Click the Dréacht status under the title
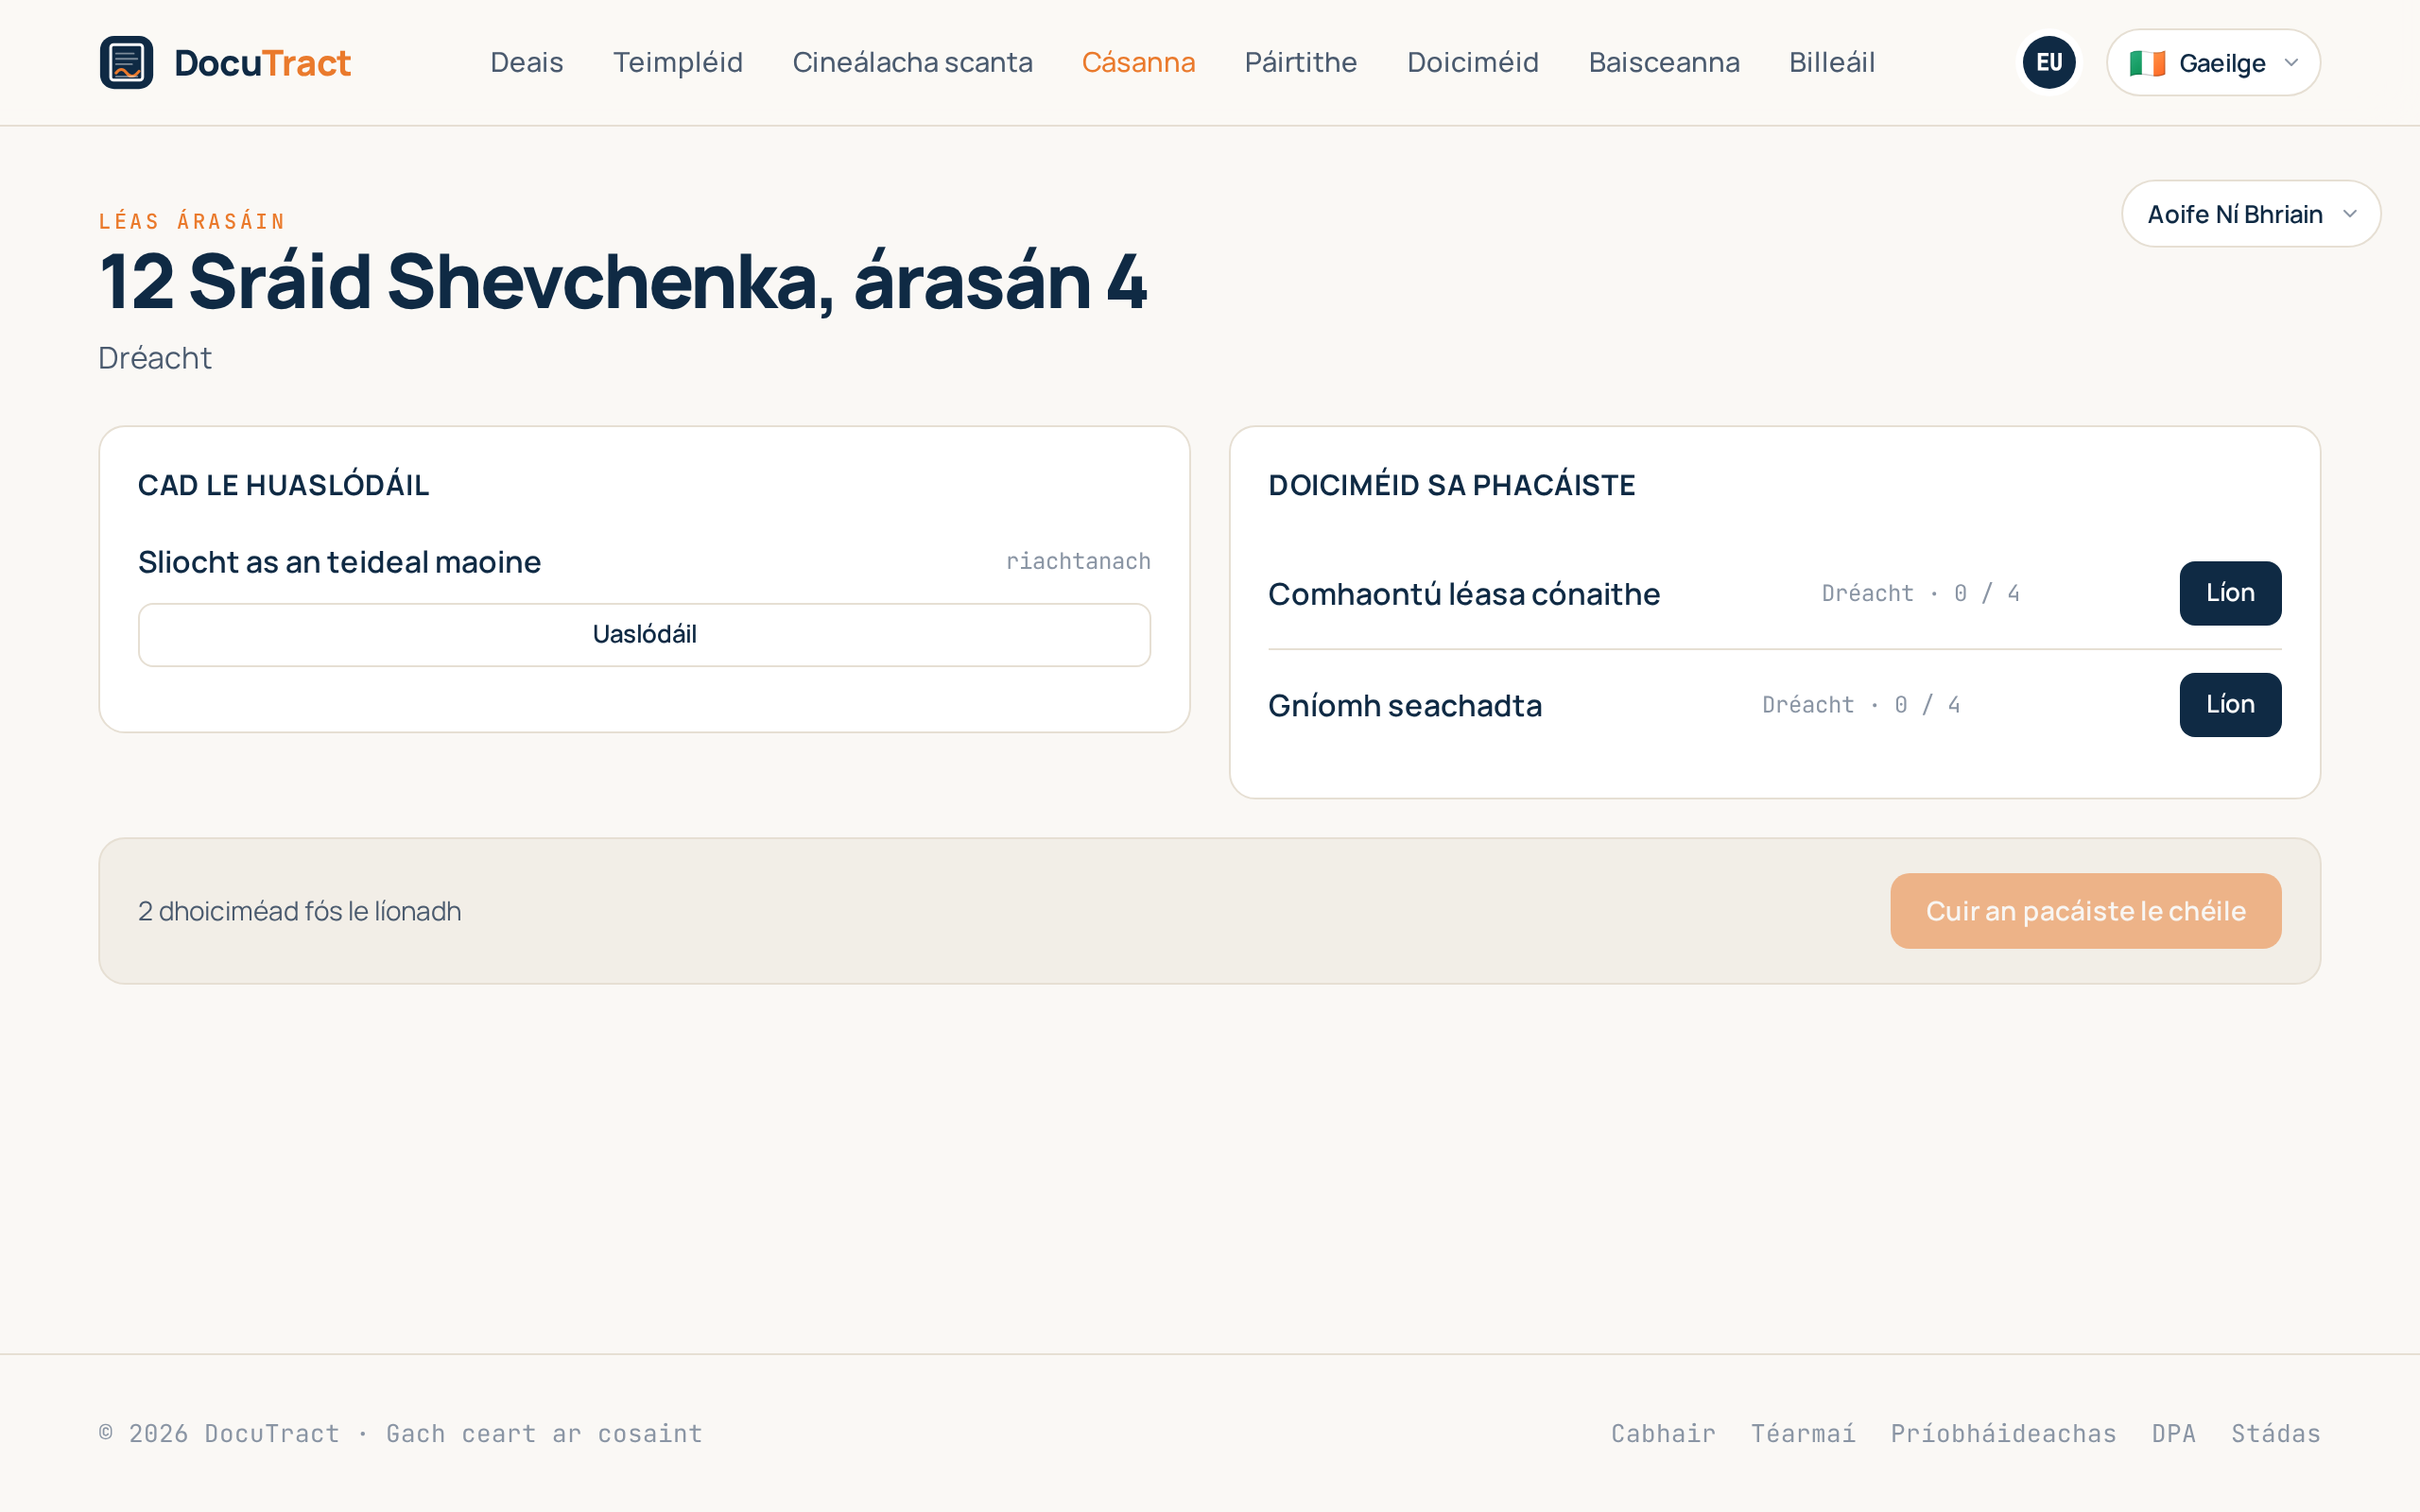 pos(155,358)
